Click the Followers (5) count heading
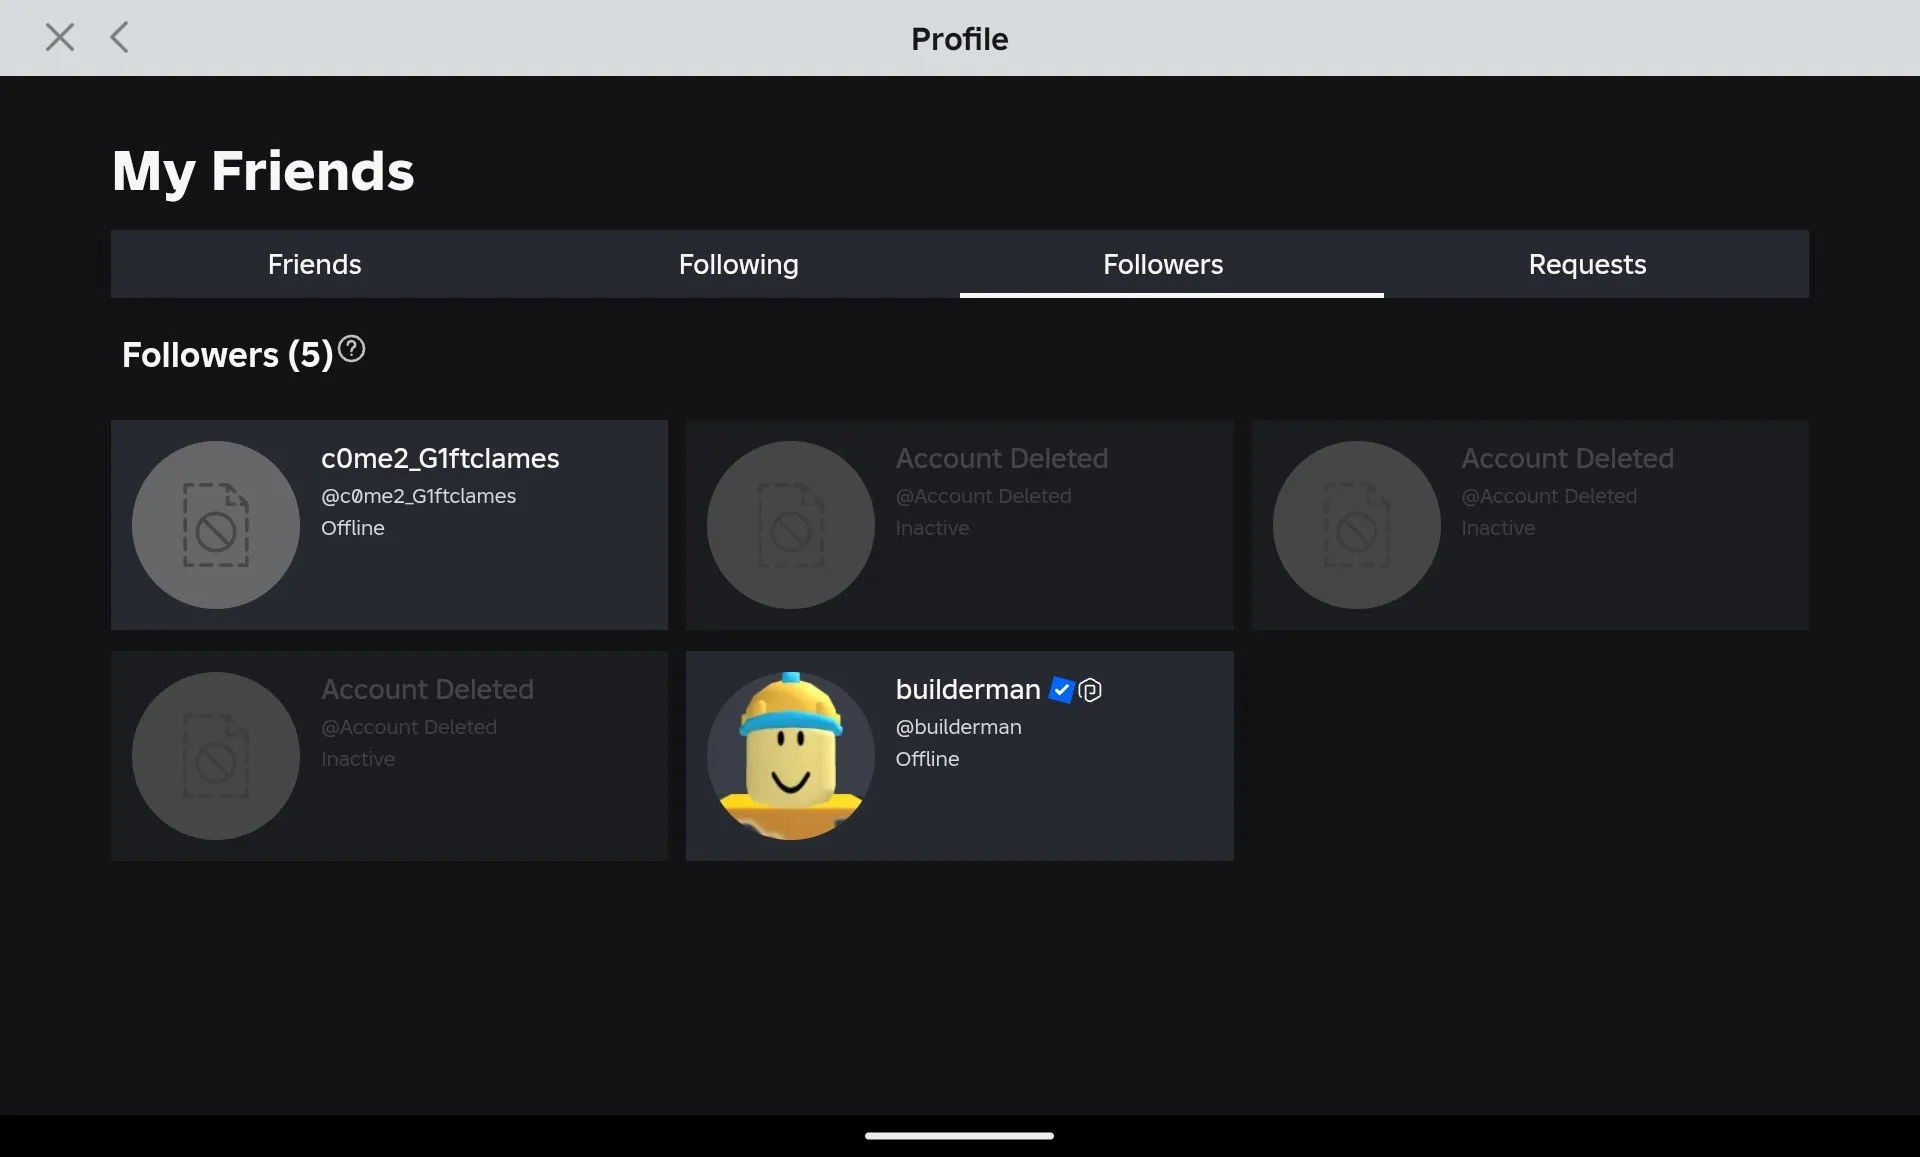The image size is (1920, 1157). click(227, 355)
